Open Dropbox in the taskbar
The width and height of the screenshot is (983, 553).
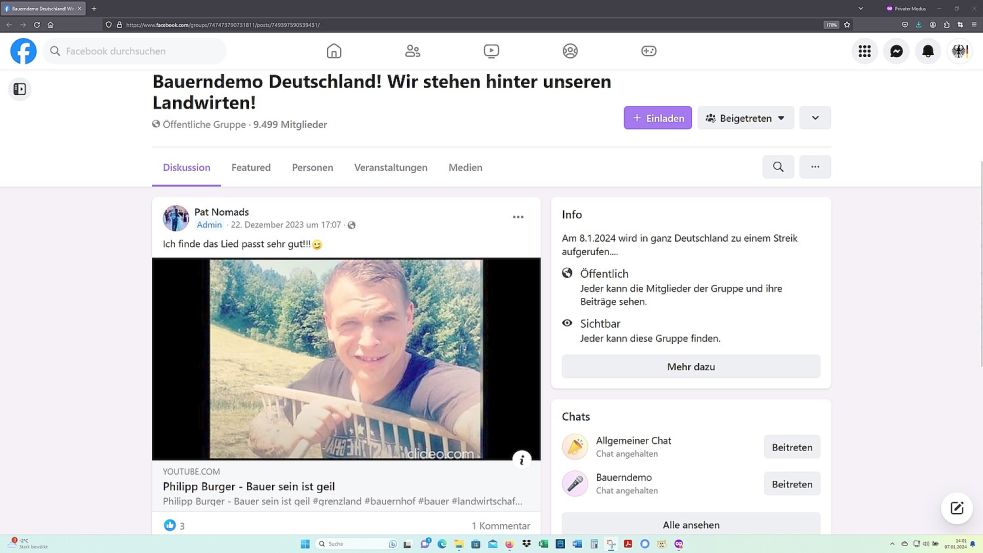tap(526, 544)
